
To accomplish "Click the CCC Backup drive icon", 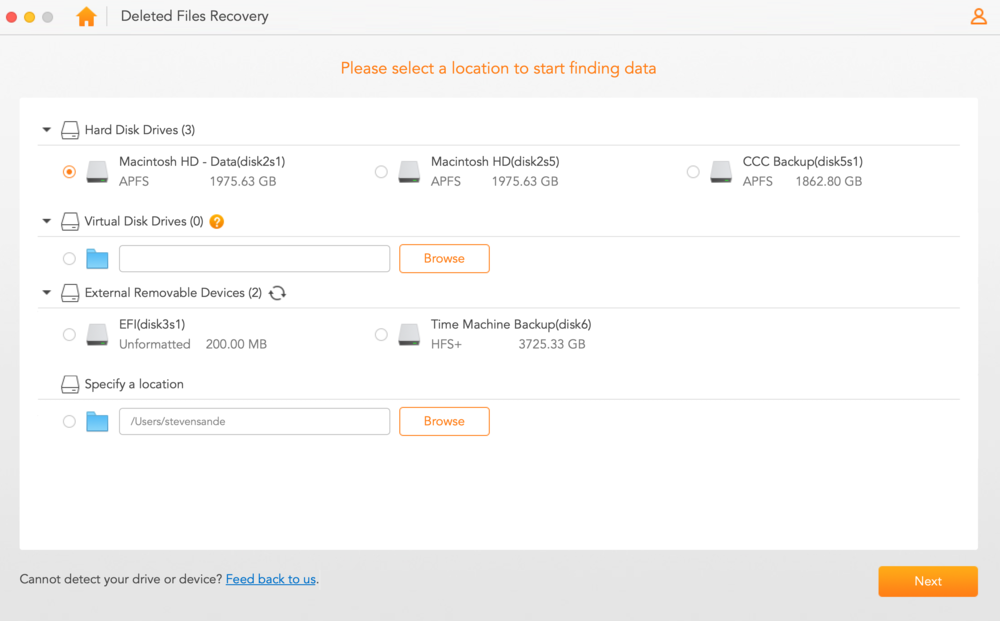I will (x=721, y=172).
